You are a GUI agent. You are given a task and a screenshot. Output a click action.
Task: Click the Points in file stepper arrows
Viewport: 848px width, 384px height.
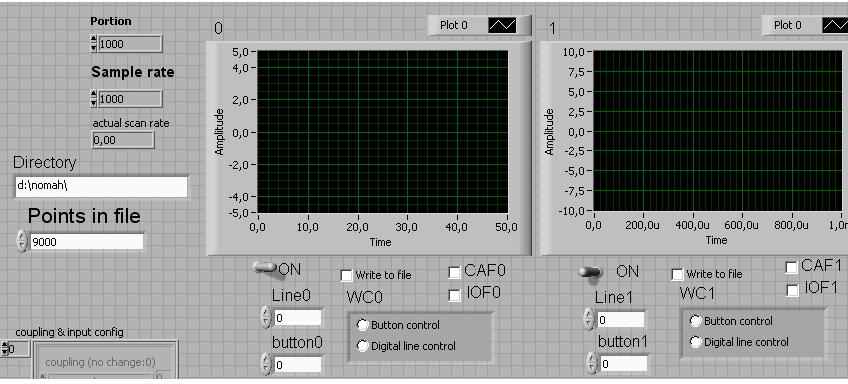[22, 241]
